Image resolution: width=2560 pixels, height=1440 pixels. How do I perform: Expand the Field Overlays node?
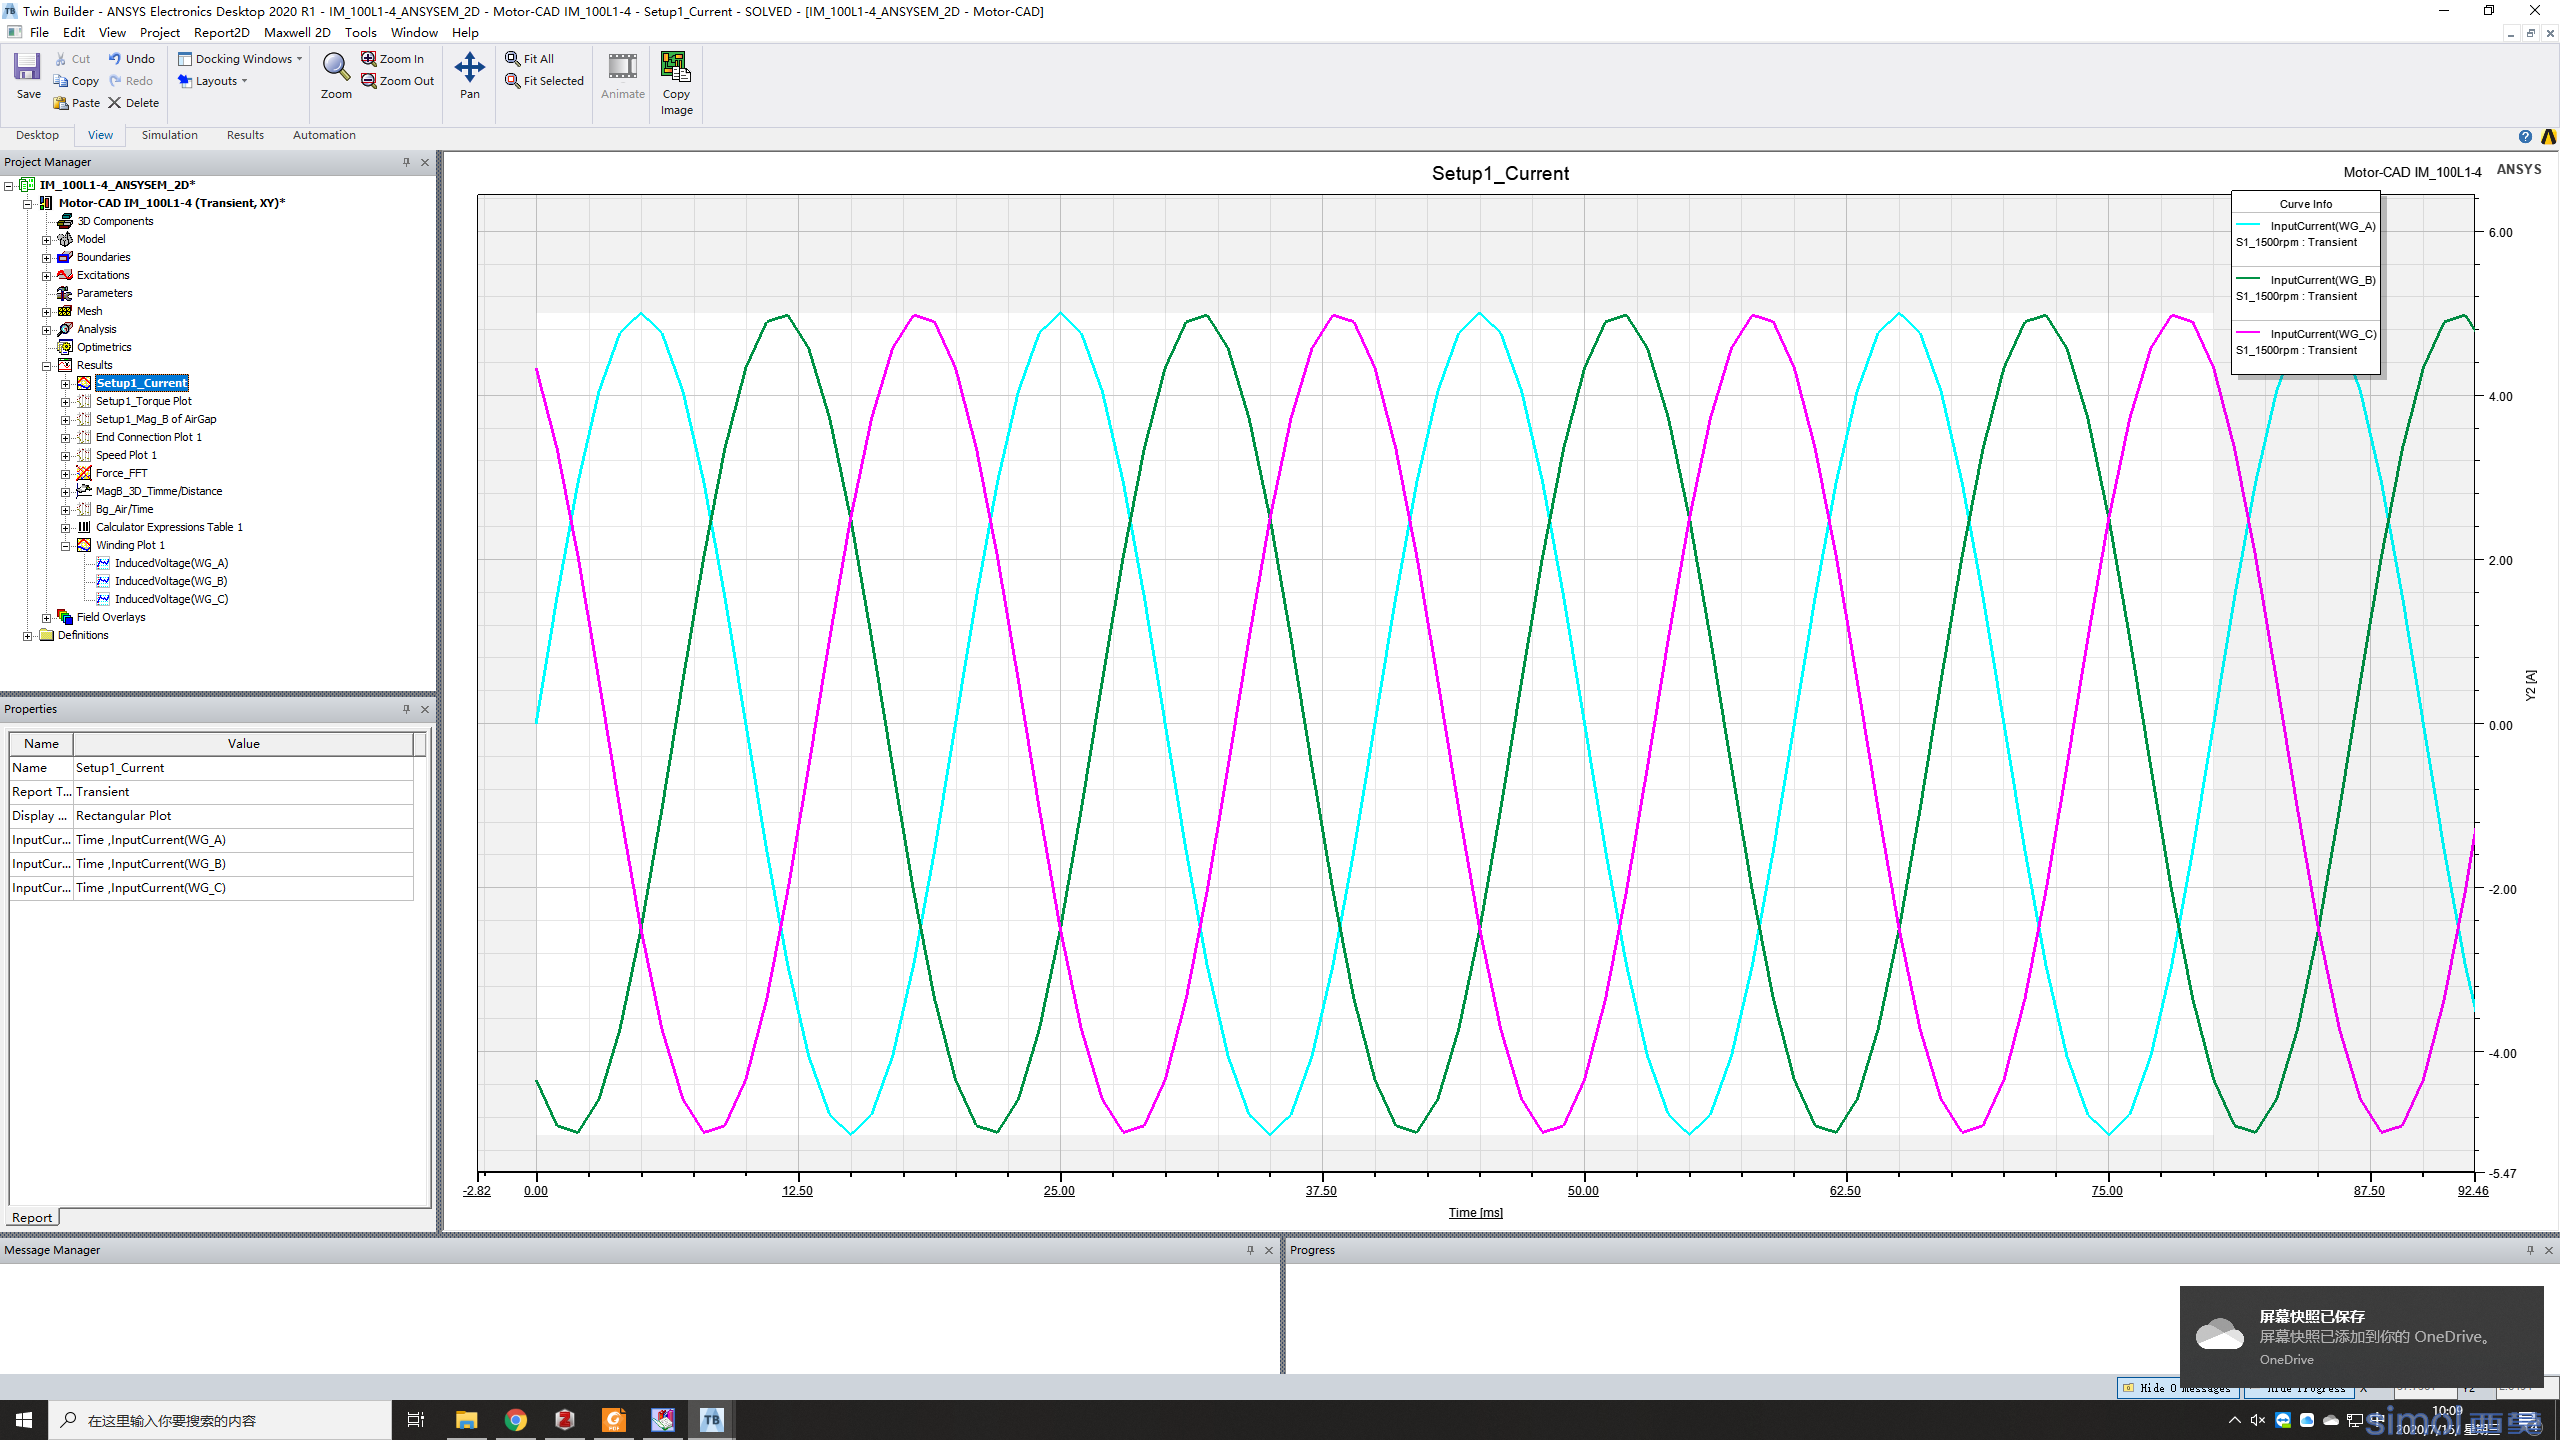pyautogui.click(x=46, y=618)
